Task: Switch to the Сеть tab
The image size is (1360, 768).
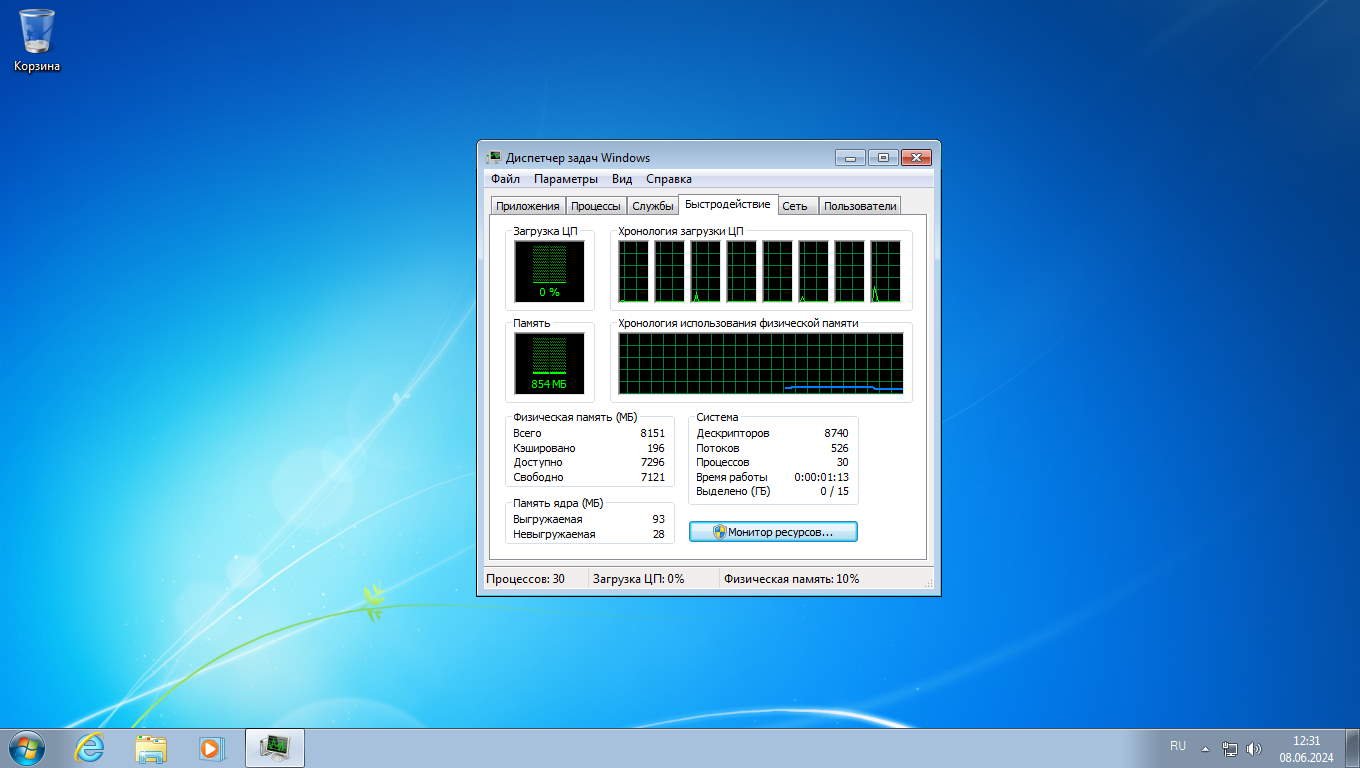Action: pyautogui.click(x=795, y=206)
